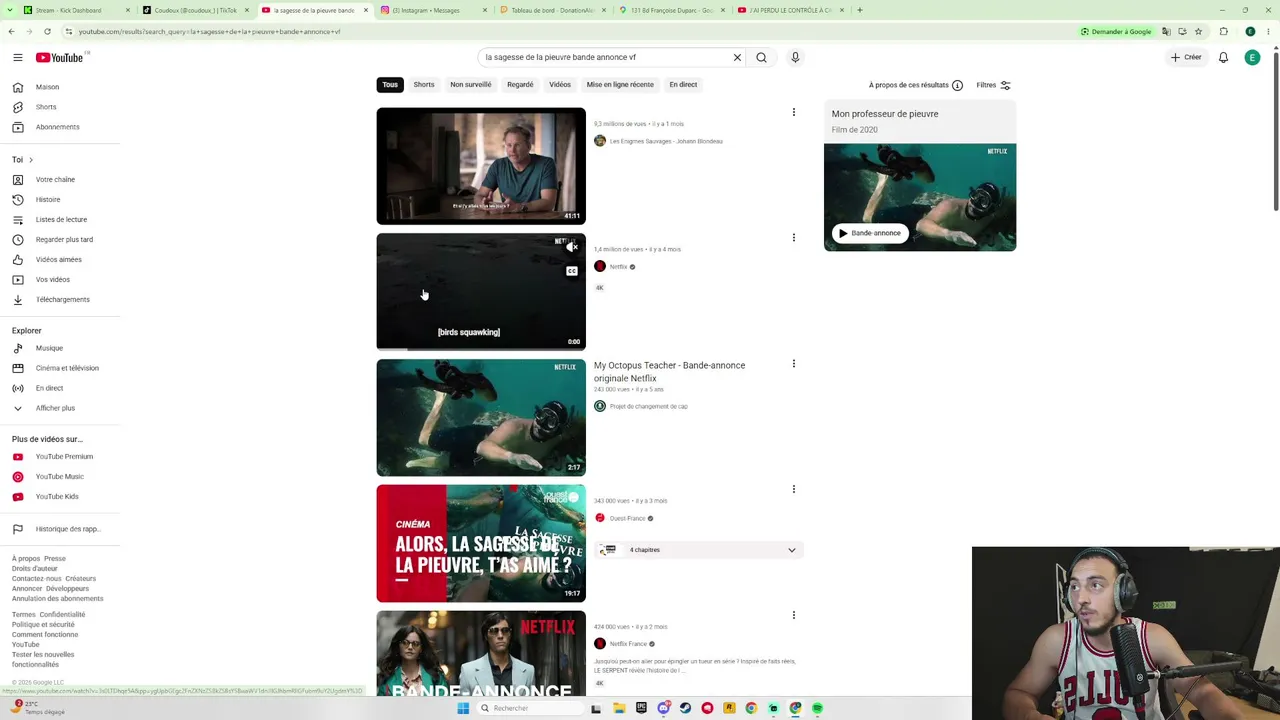
Task: Open the Ouest-France La Sagesse de la Pieuvre thumbnail
Action: (x=481, y=543)
